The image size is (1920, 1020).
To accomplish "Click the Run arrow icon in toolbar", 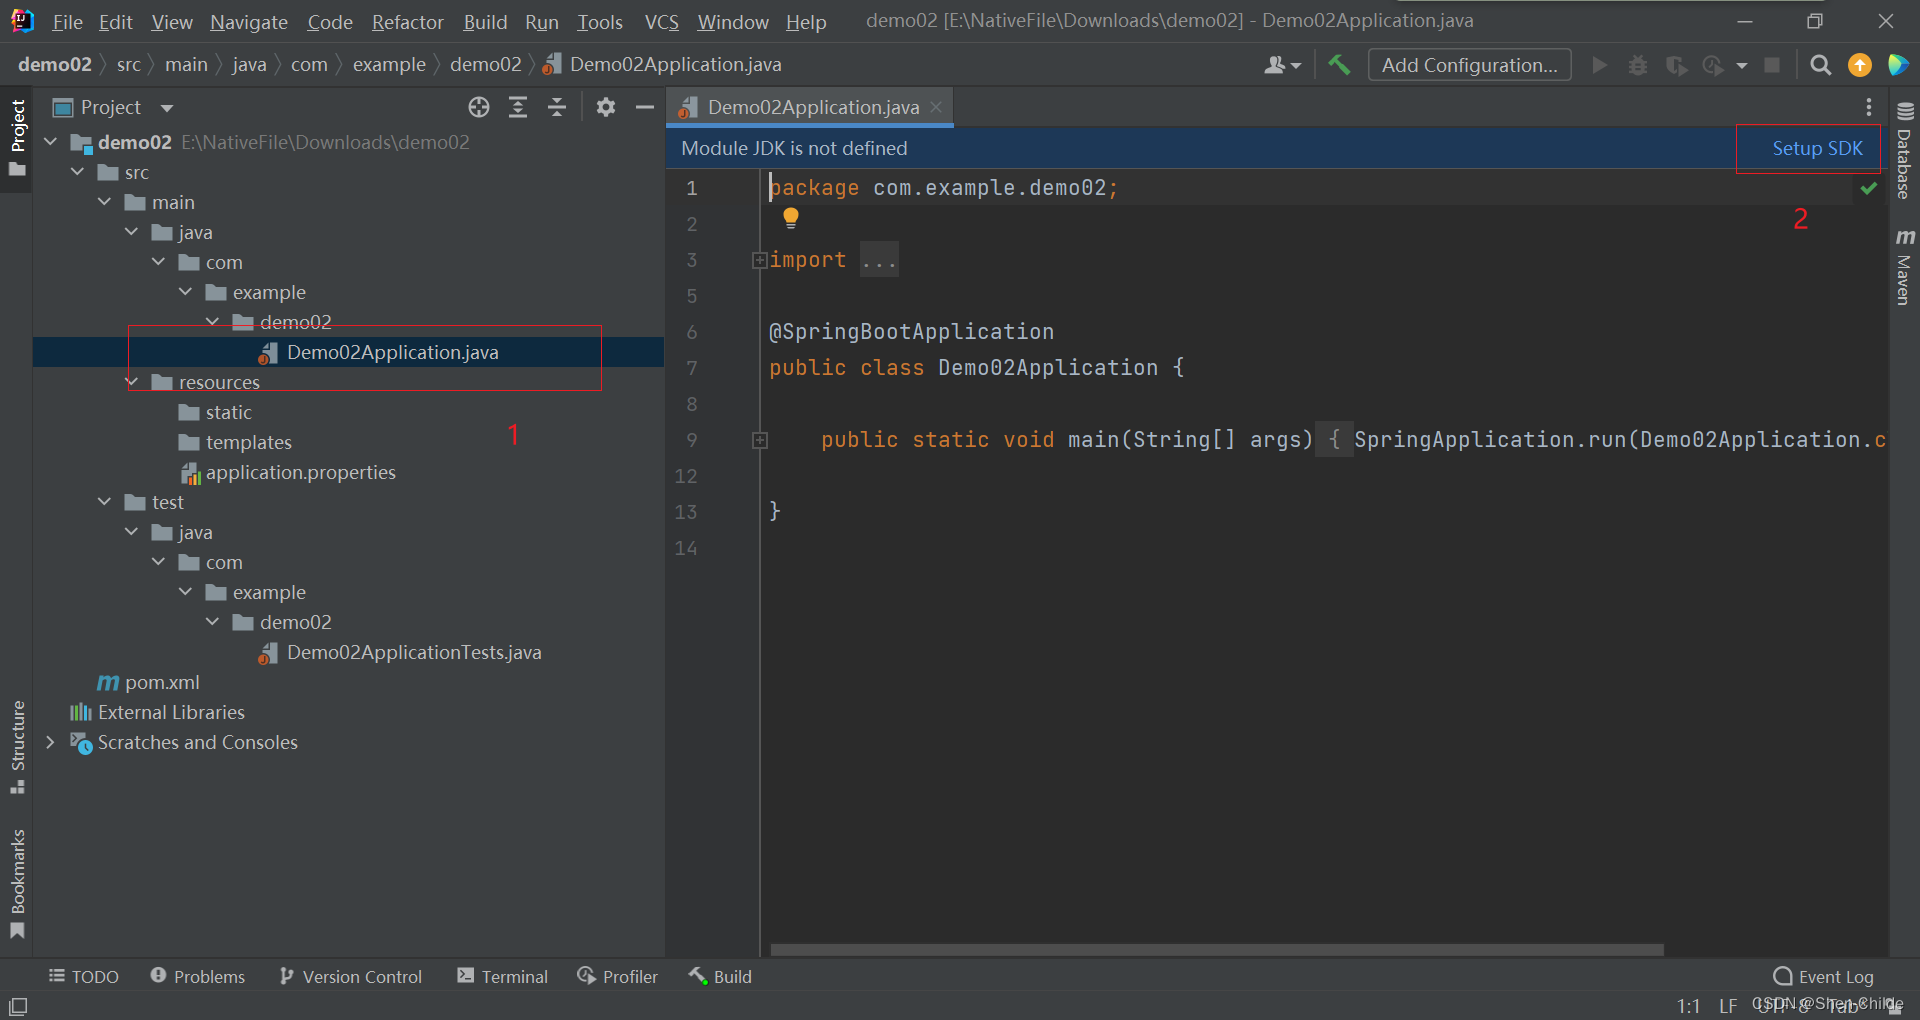I will point(1599,65).
